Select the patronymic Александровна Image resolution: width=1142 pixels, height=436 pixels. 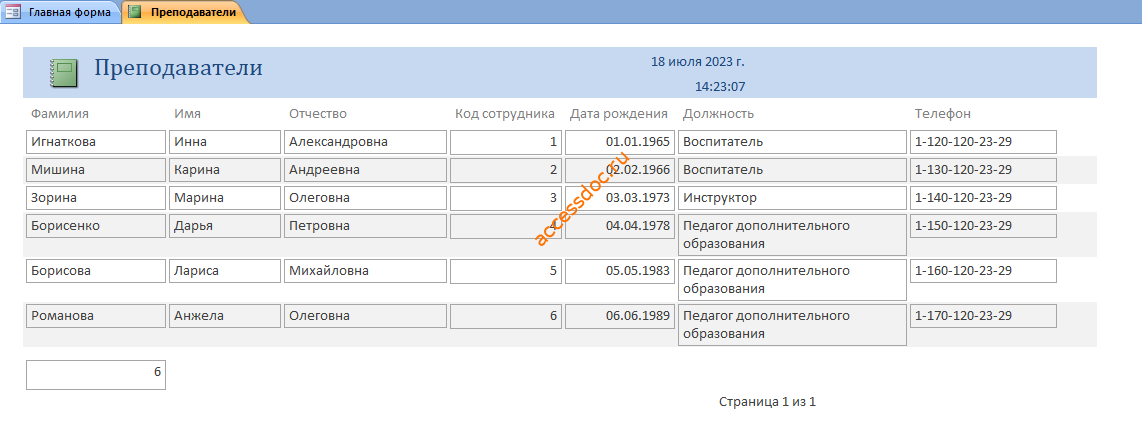click(x=365, y=142)
